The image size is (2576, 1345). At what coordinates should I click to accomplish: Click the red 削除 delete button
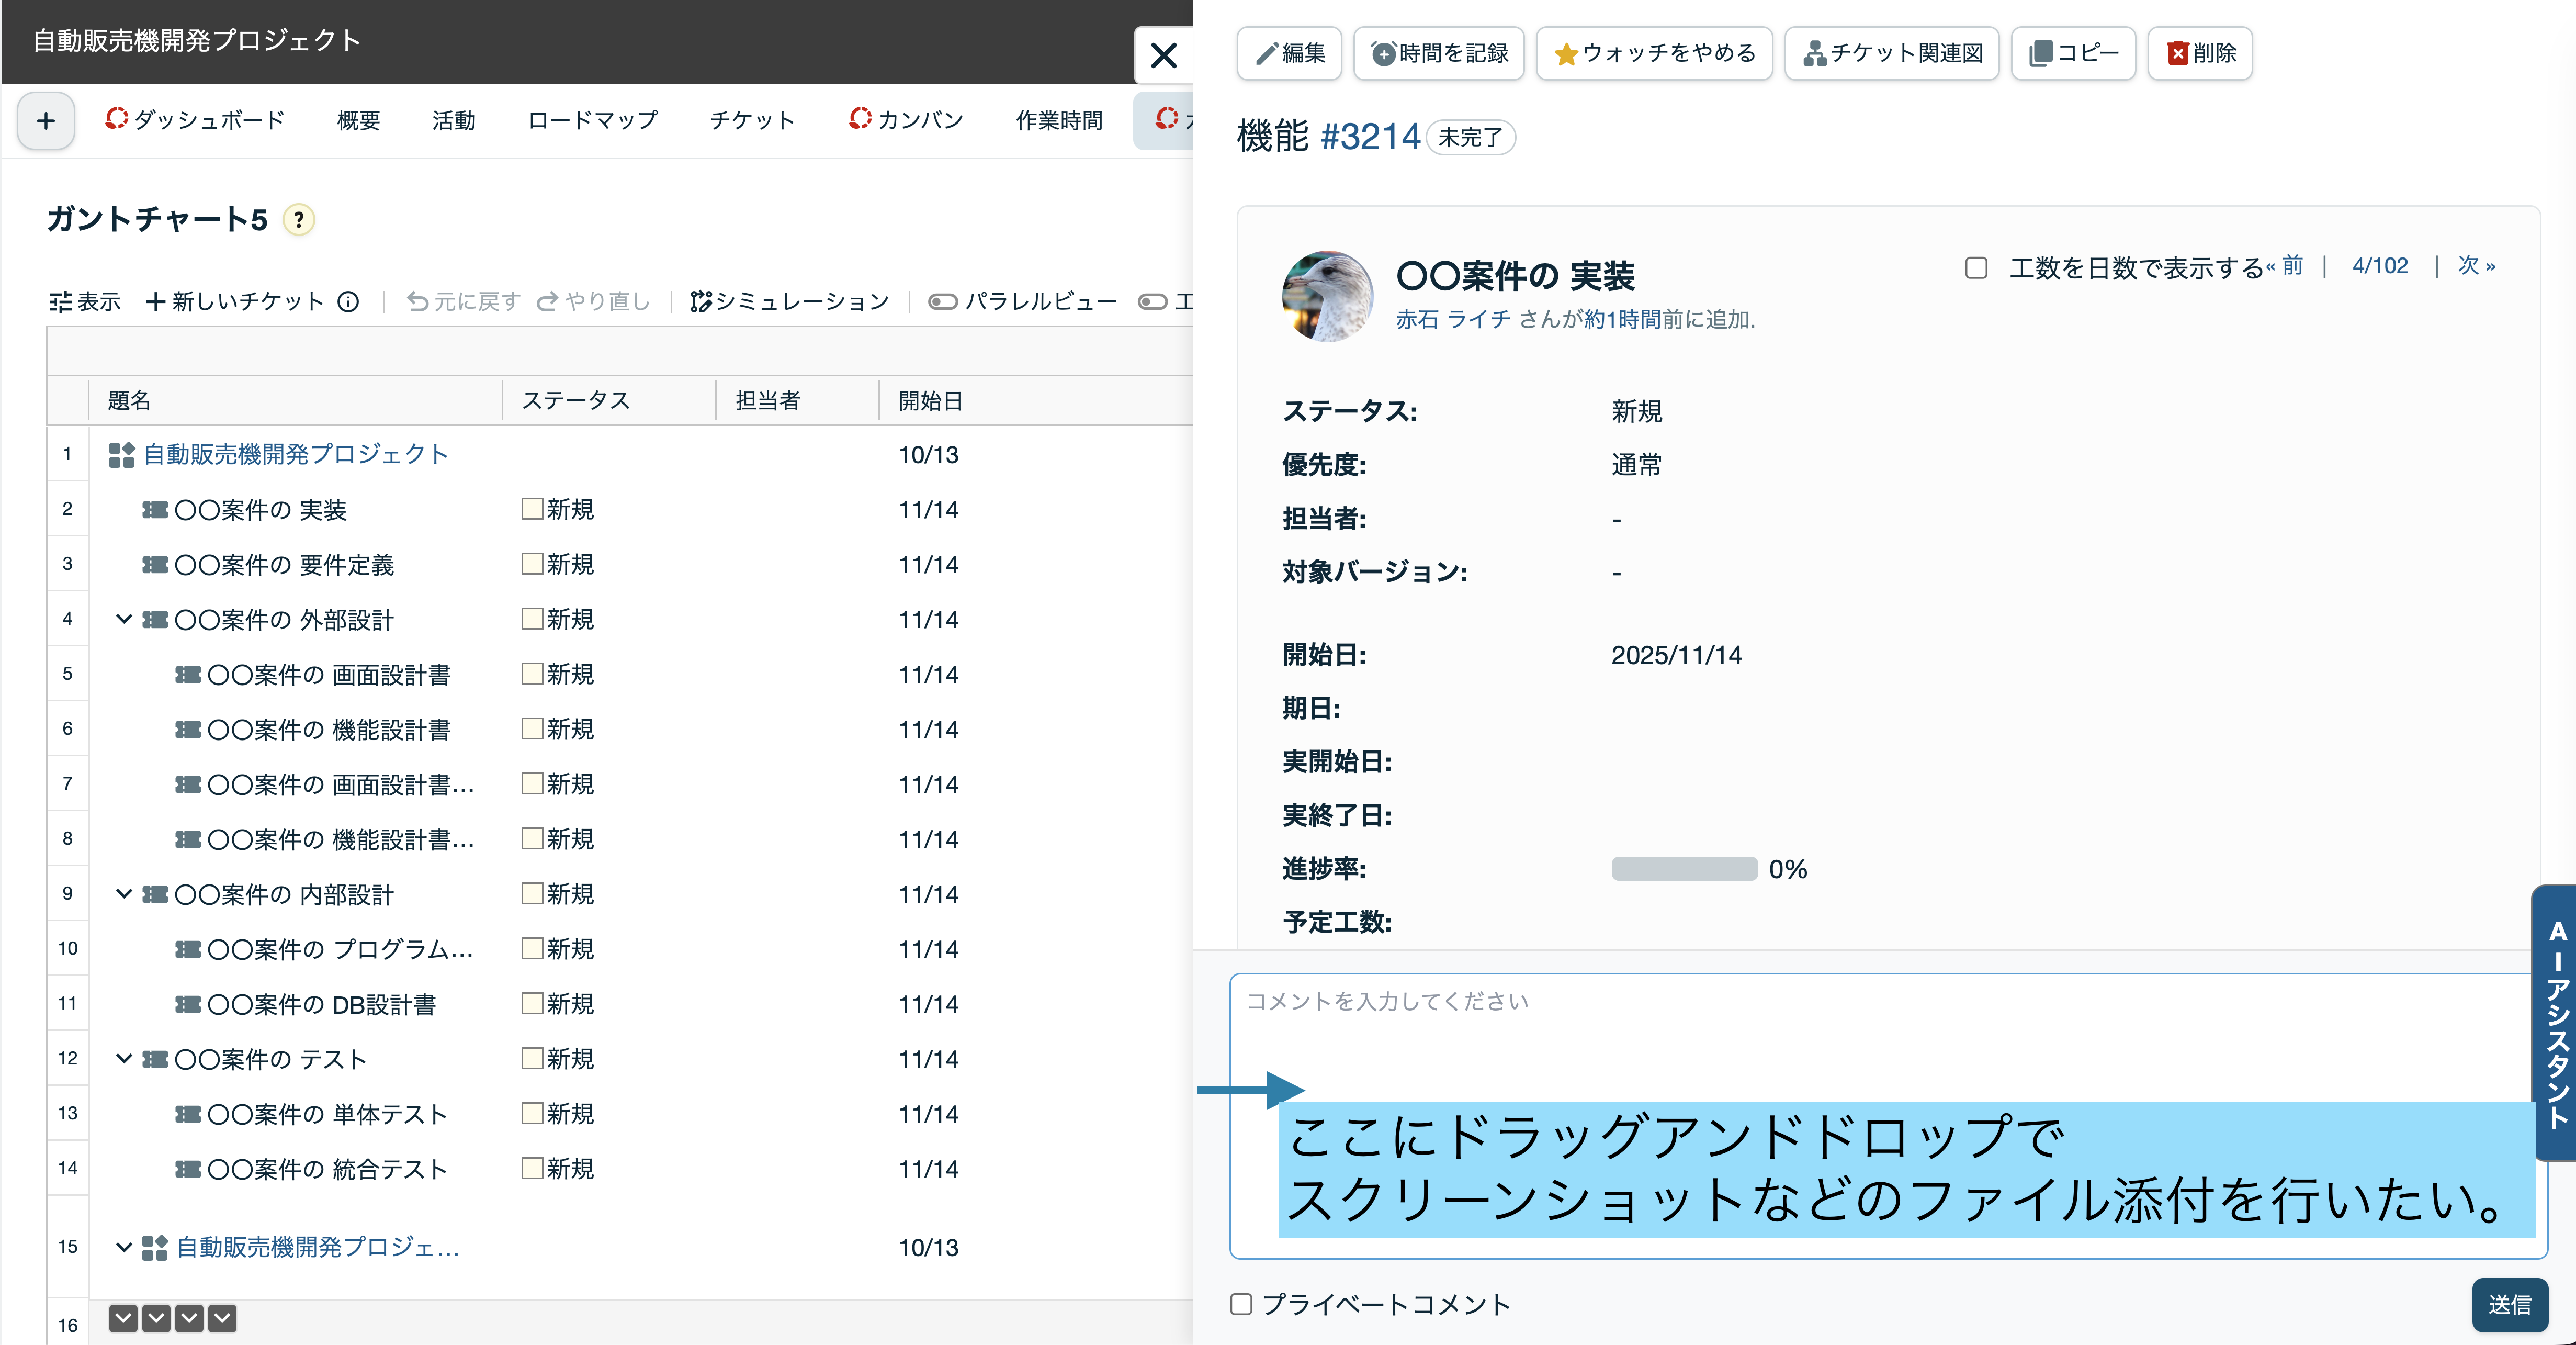click(x=2200, y=53)
